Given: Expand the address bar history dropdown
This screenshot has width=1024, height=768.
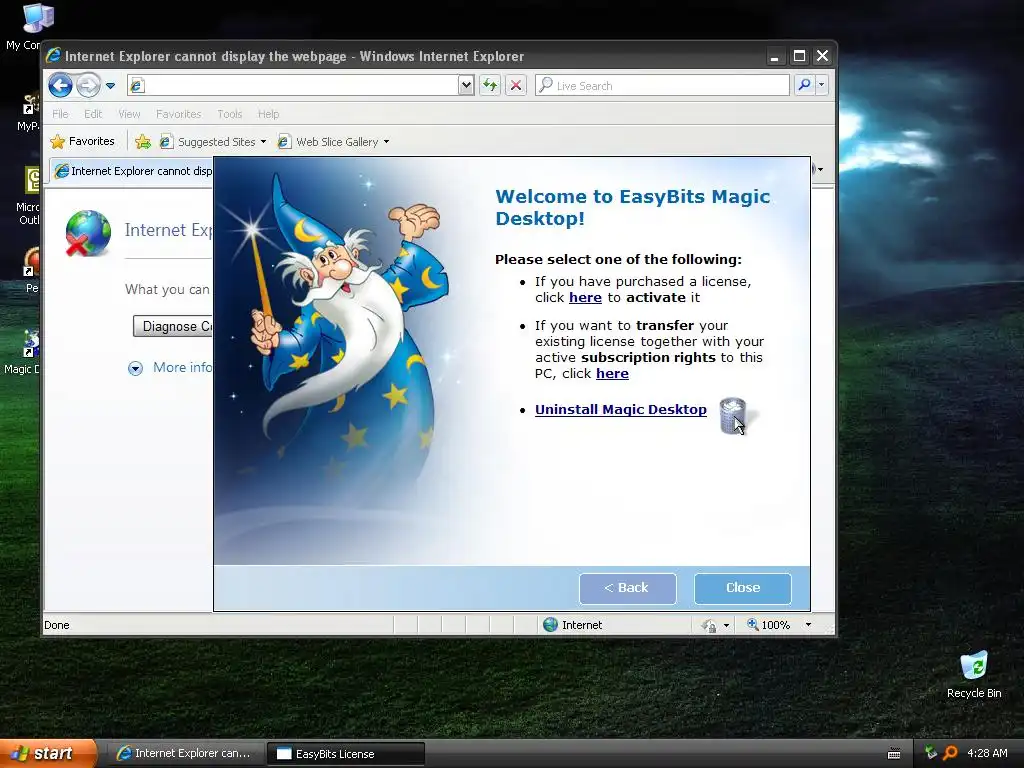Looking at the screenshot, I should point(466,85).
